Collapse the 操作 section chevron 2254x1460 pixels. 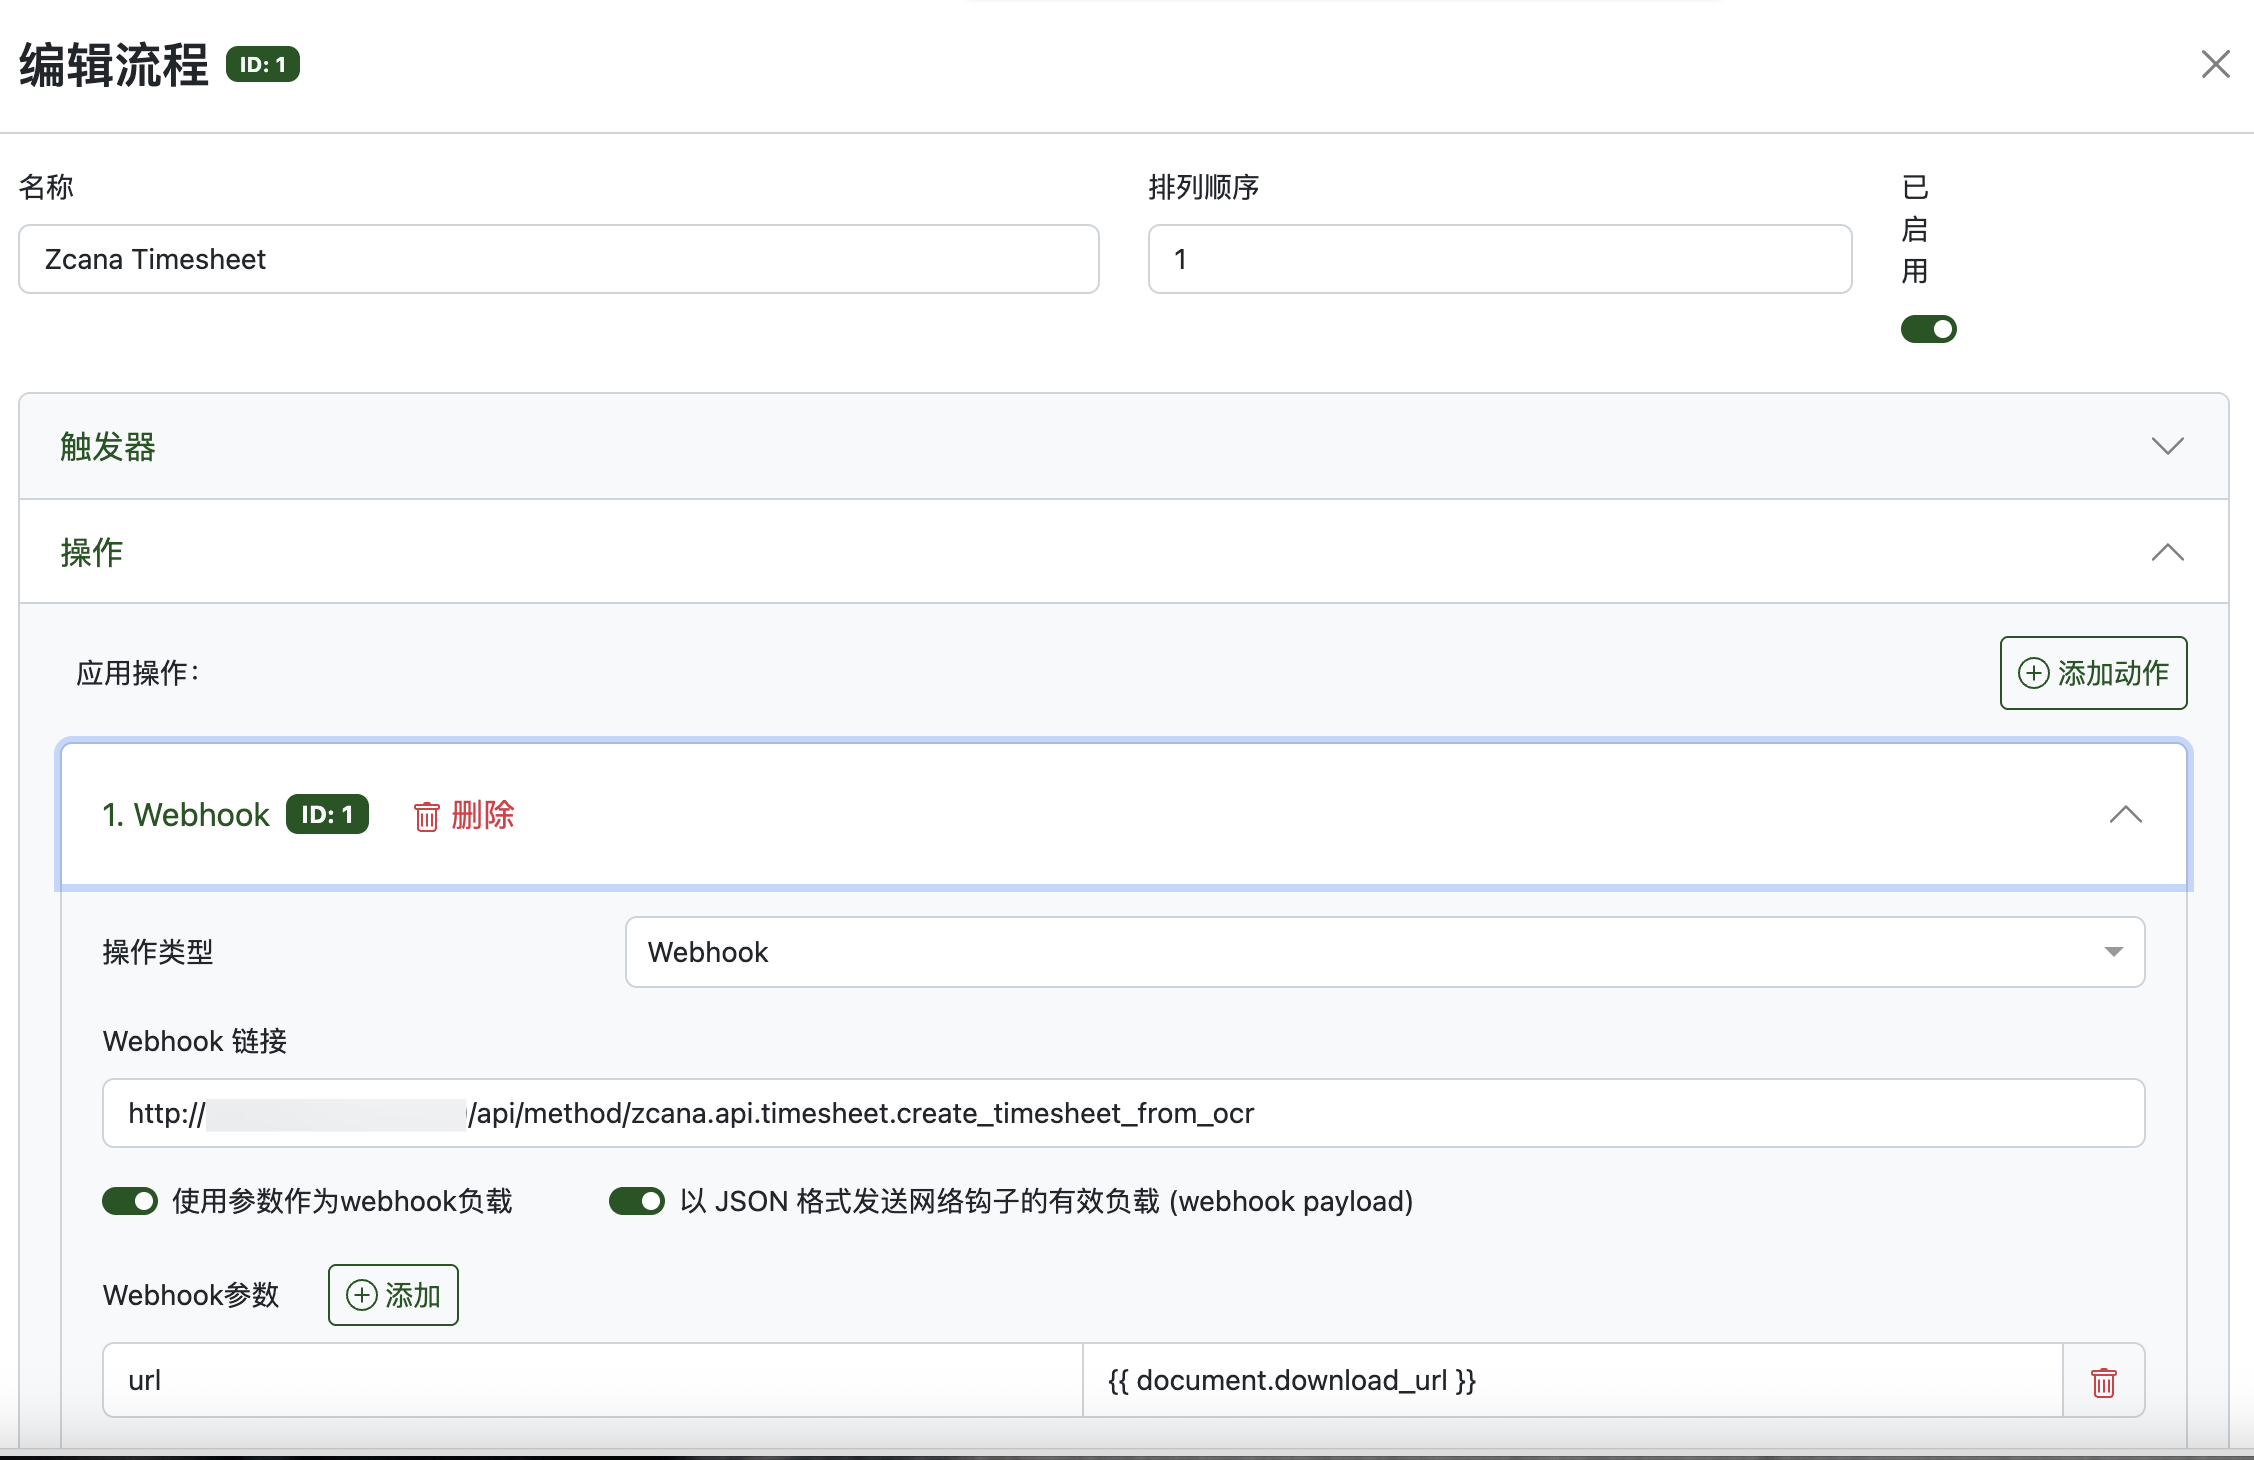pos(2167,552)
